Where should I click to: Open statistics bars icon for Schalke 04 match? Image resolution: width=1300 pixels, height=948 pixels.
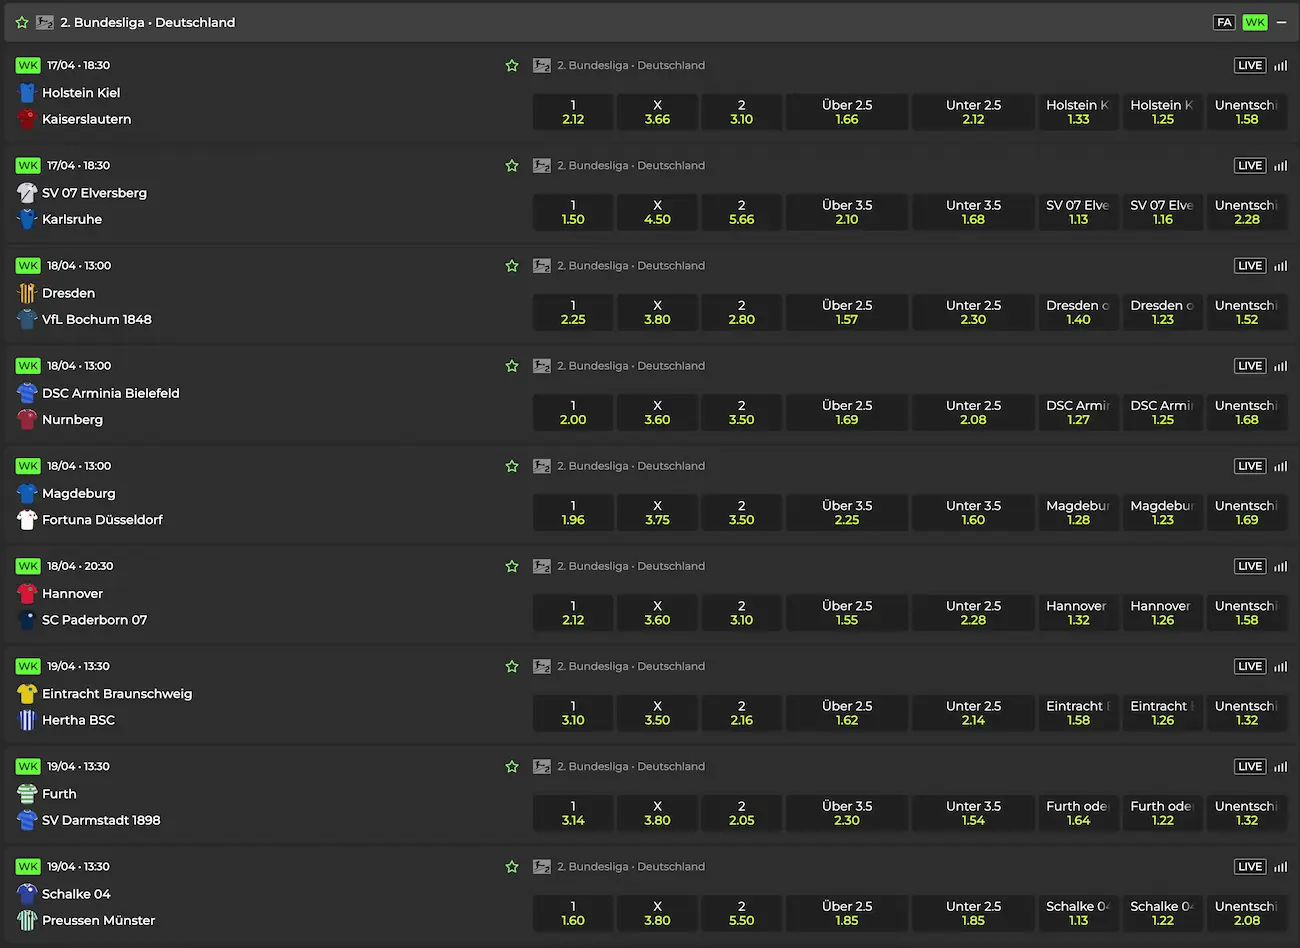1280,867
